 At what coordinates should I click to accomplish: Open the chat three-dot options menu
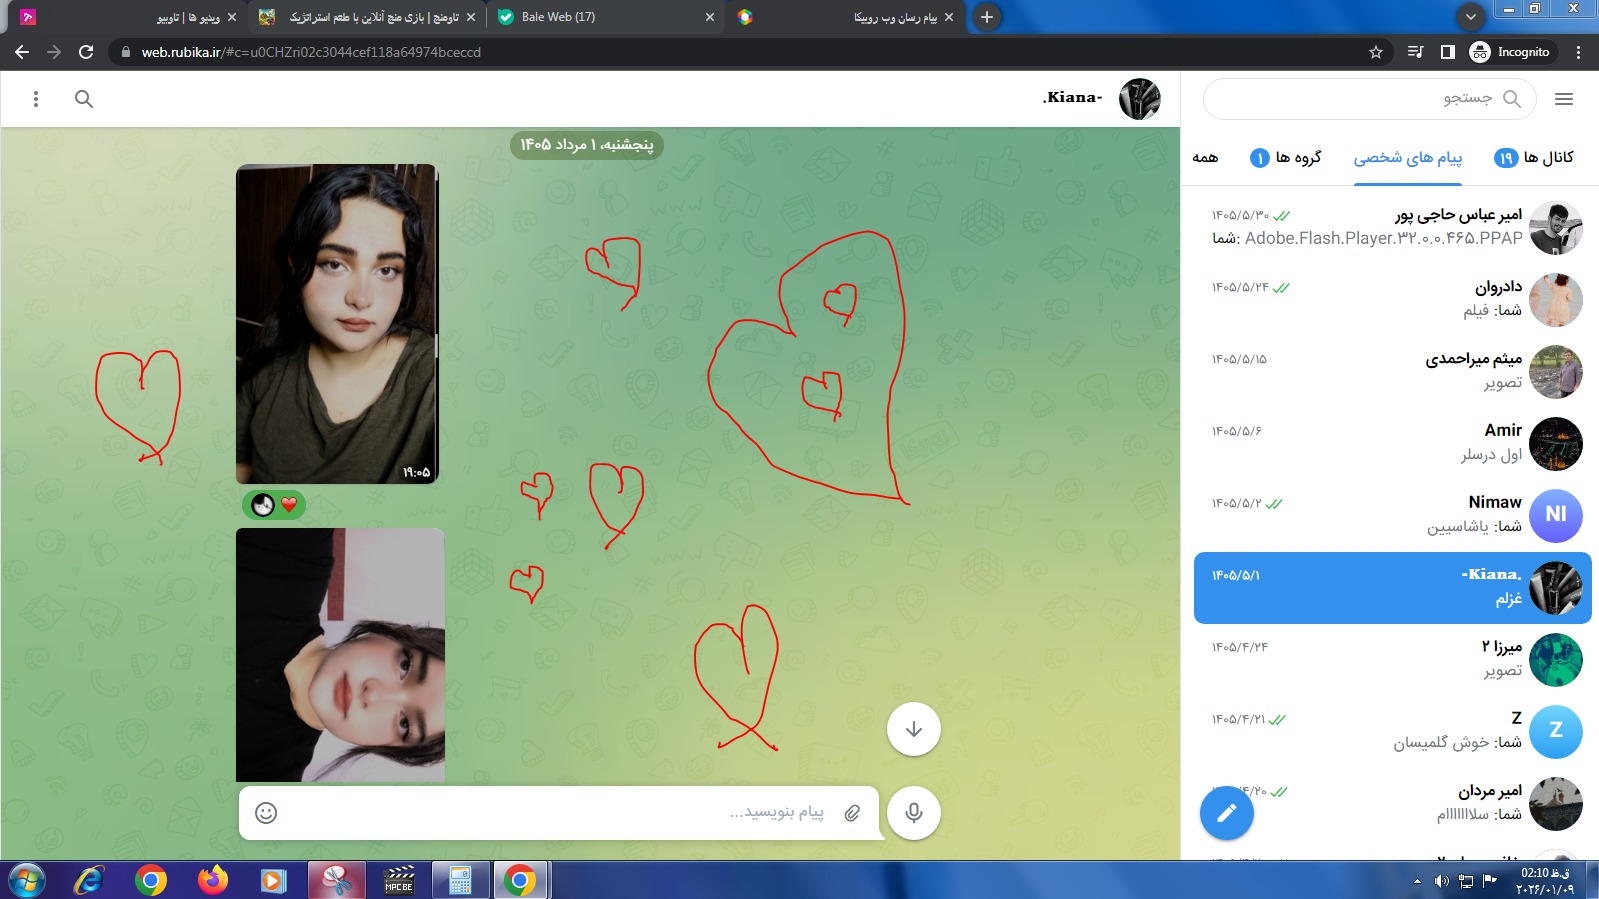[36, 99]
